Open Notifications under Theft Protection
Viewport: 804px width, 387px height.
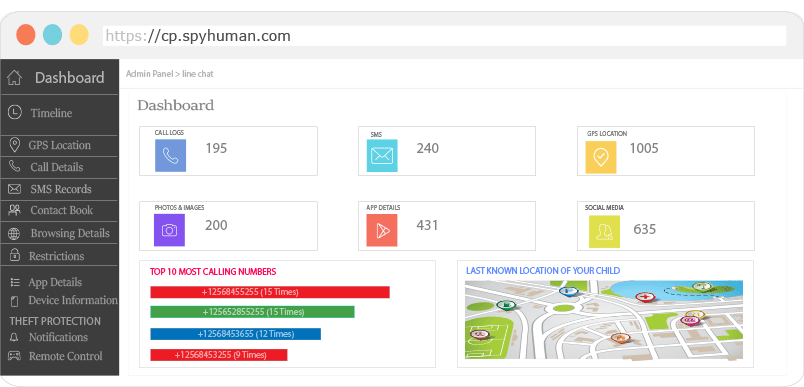(59, 337)
